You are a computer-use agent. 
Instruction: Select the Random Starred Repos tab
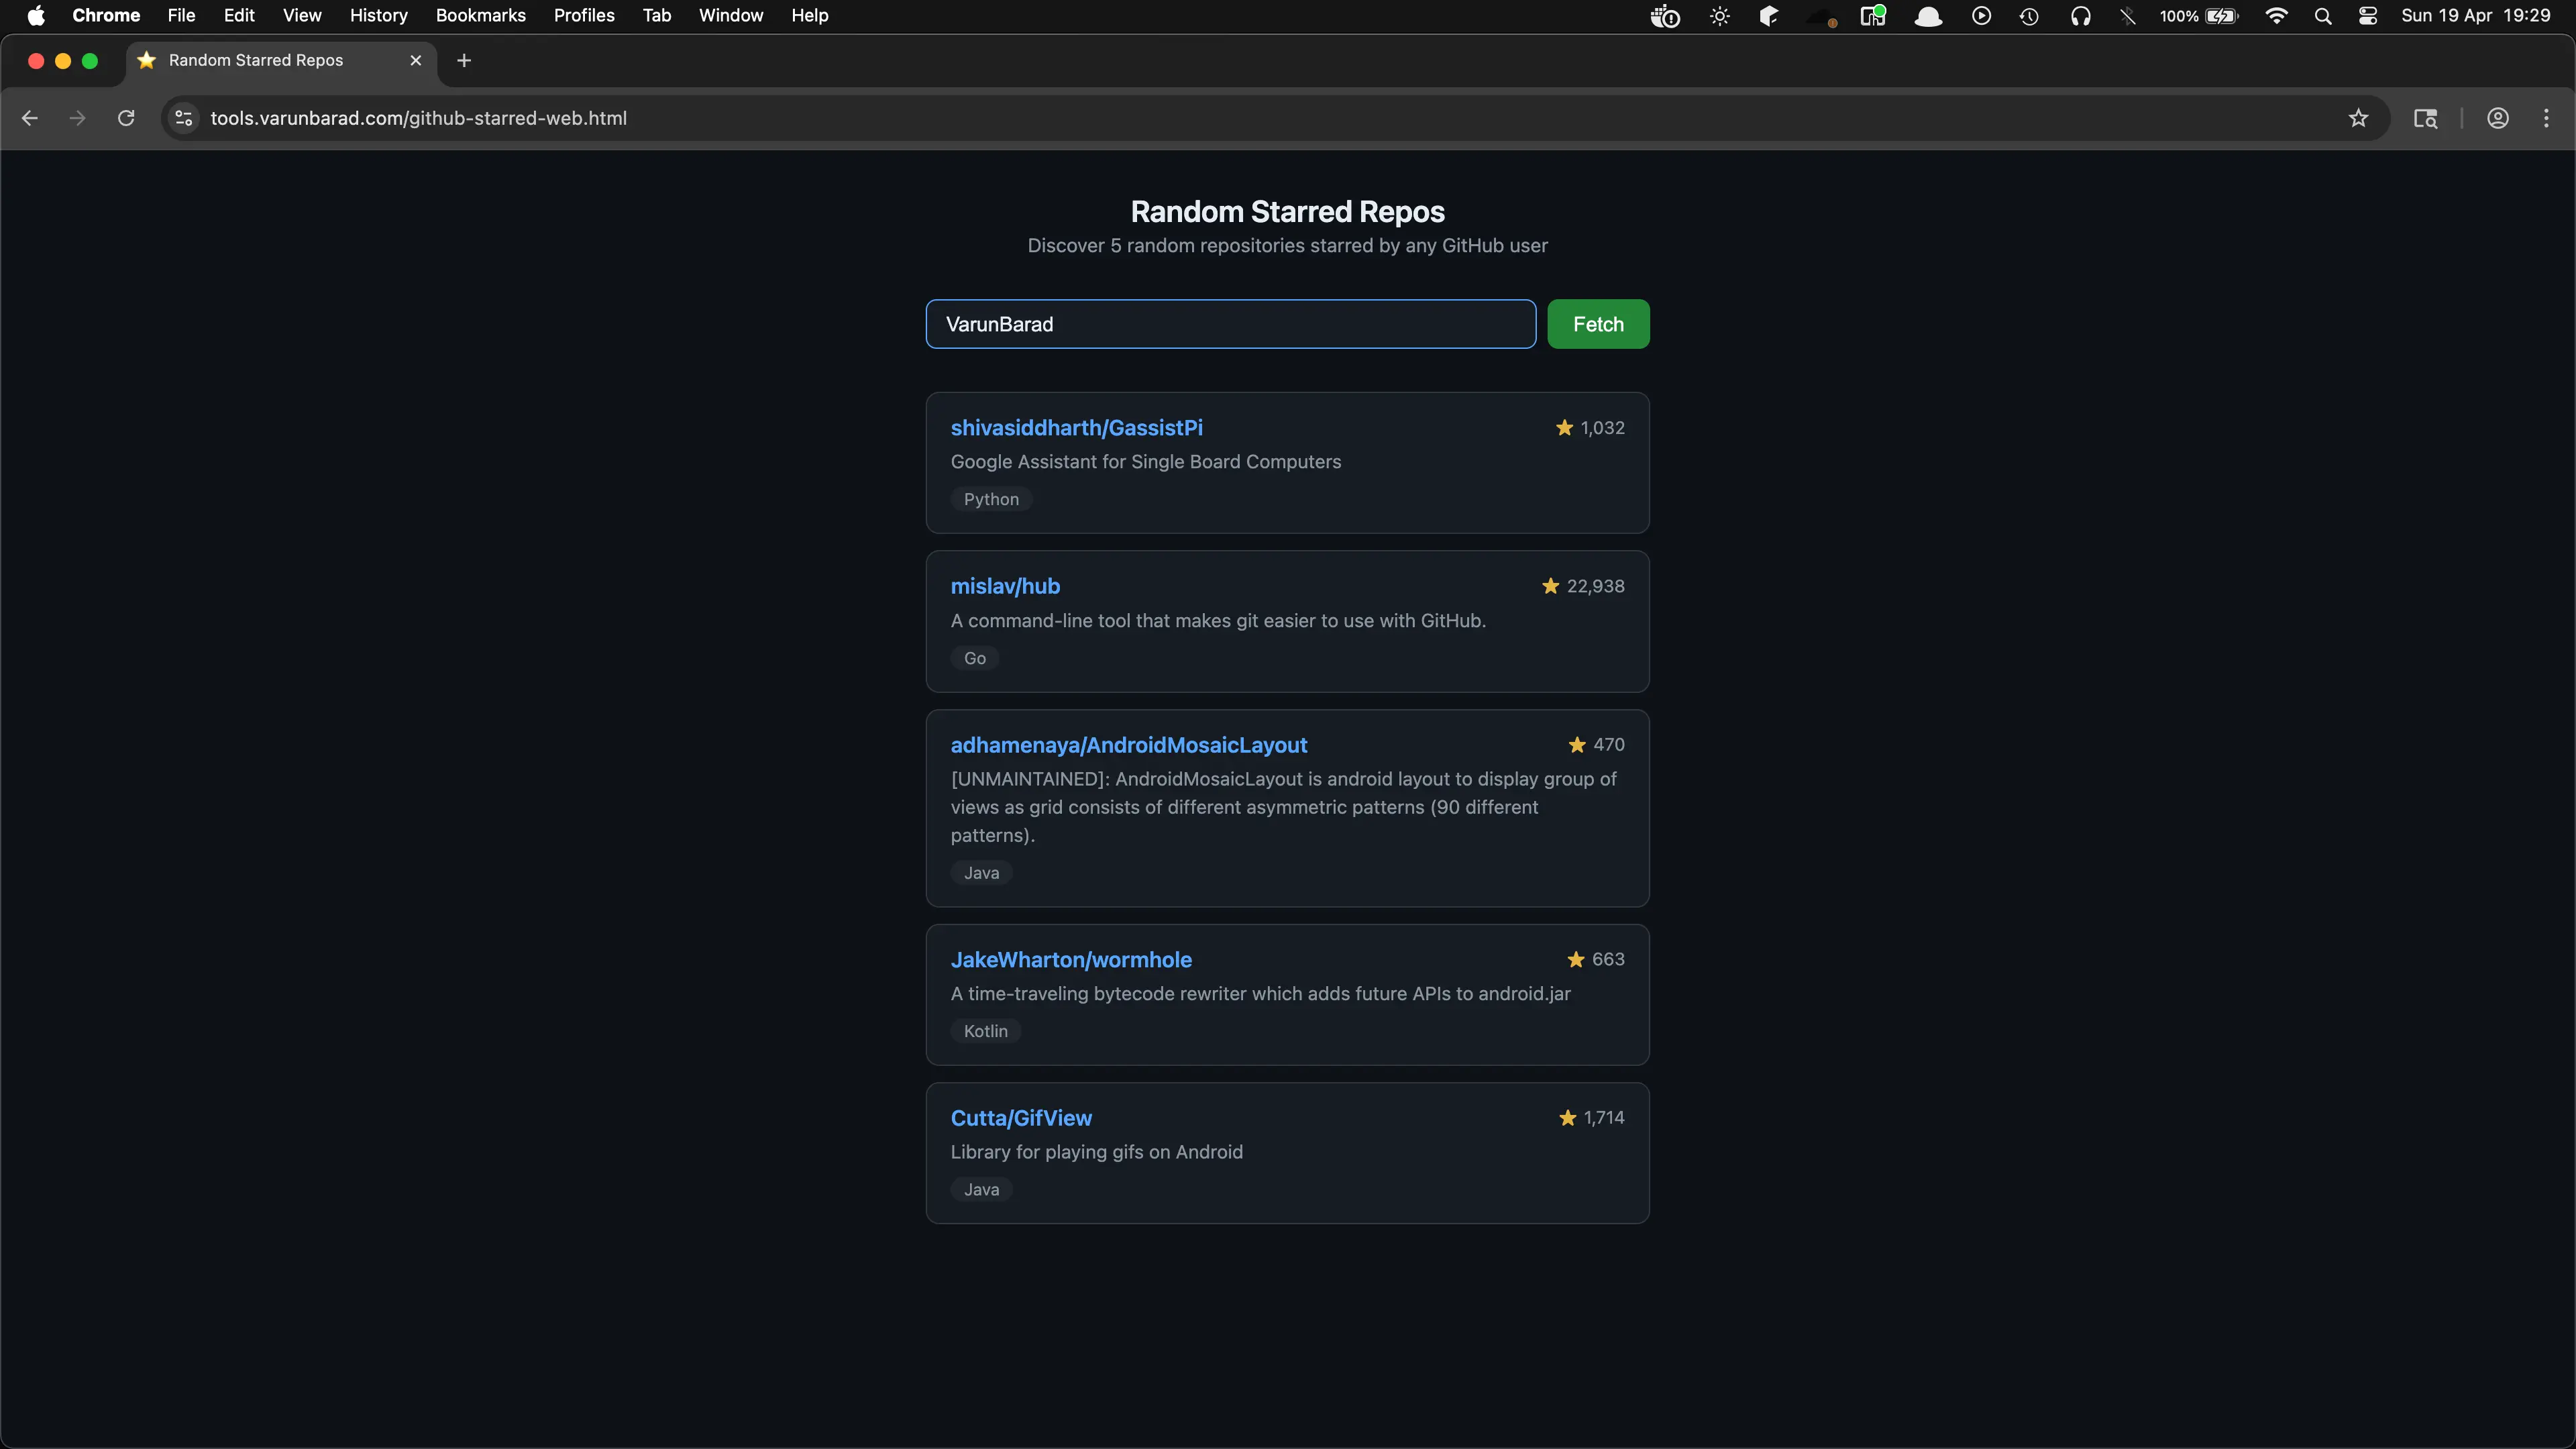[x=255, y=60]
